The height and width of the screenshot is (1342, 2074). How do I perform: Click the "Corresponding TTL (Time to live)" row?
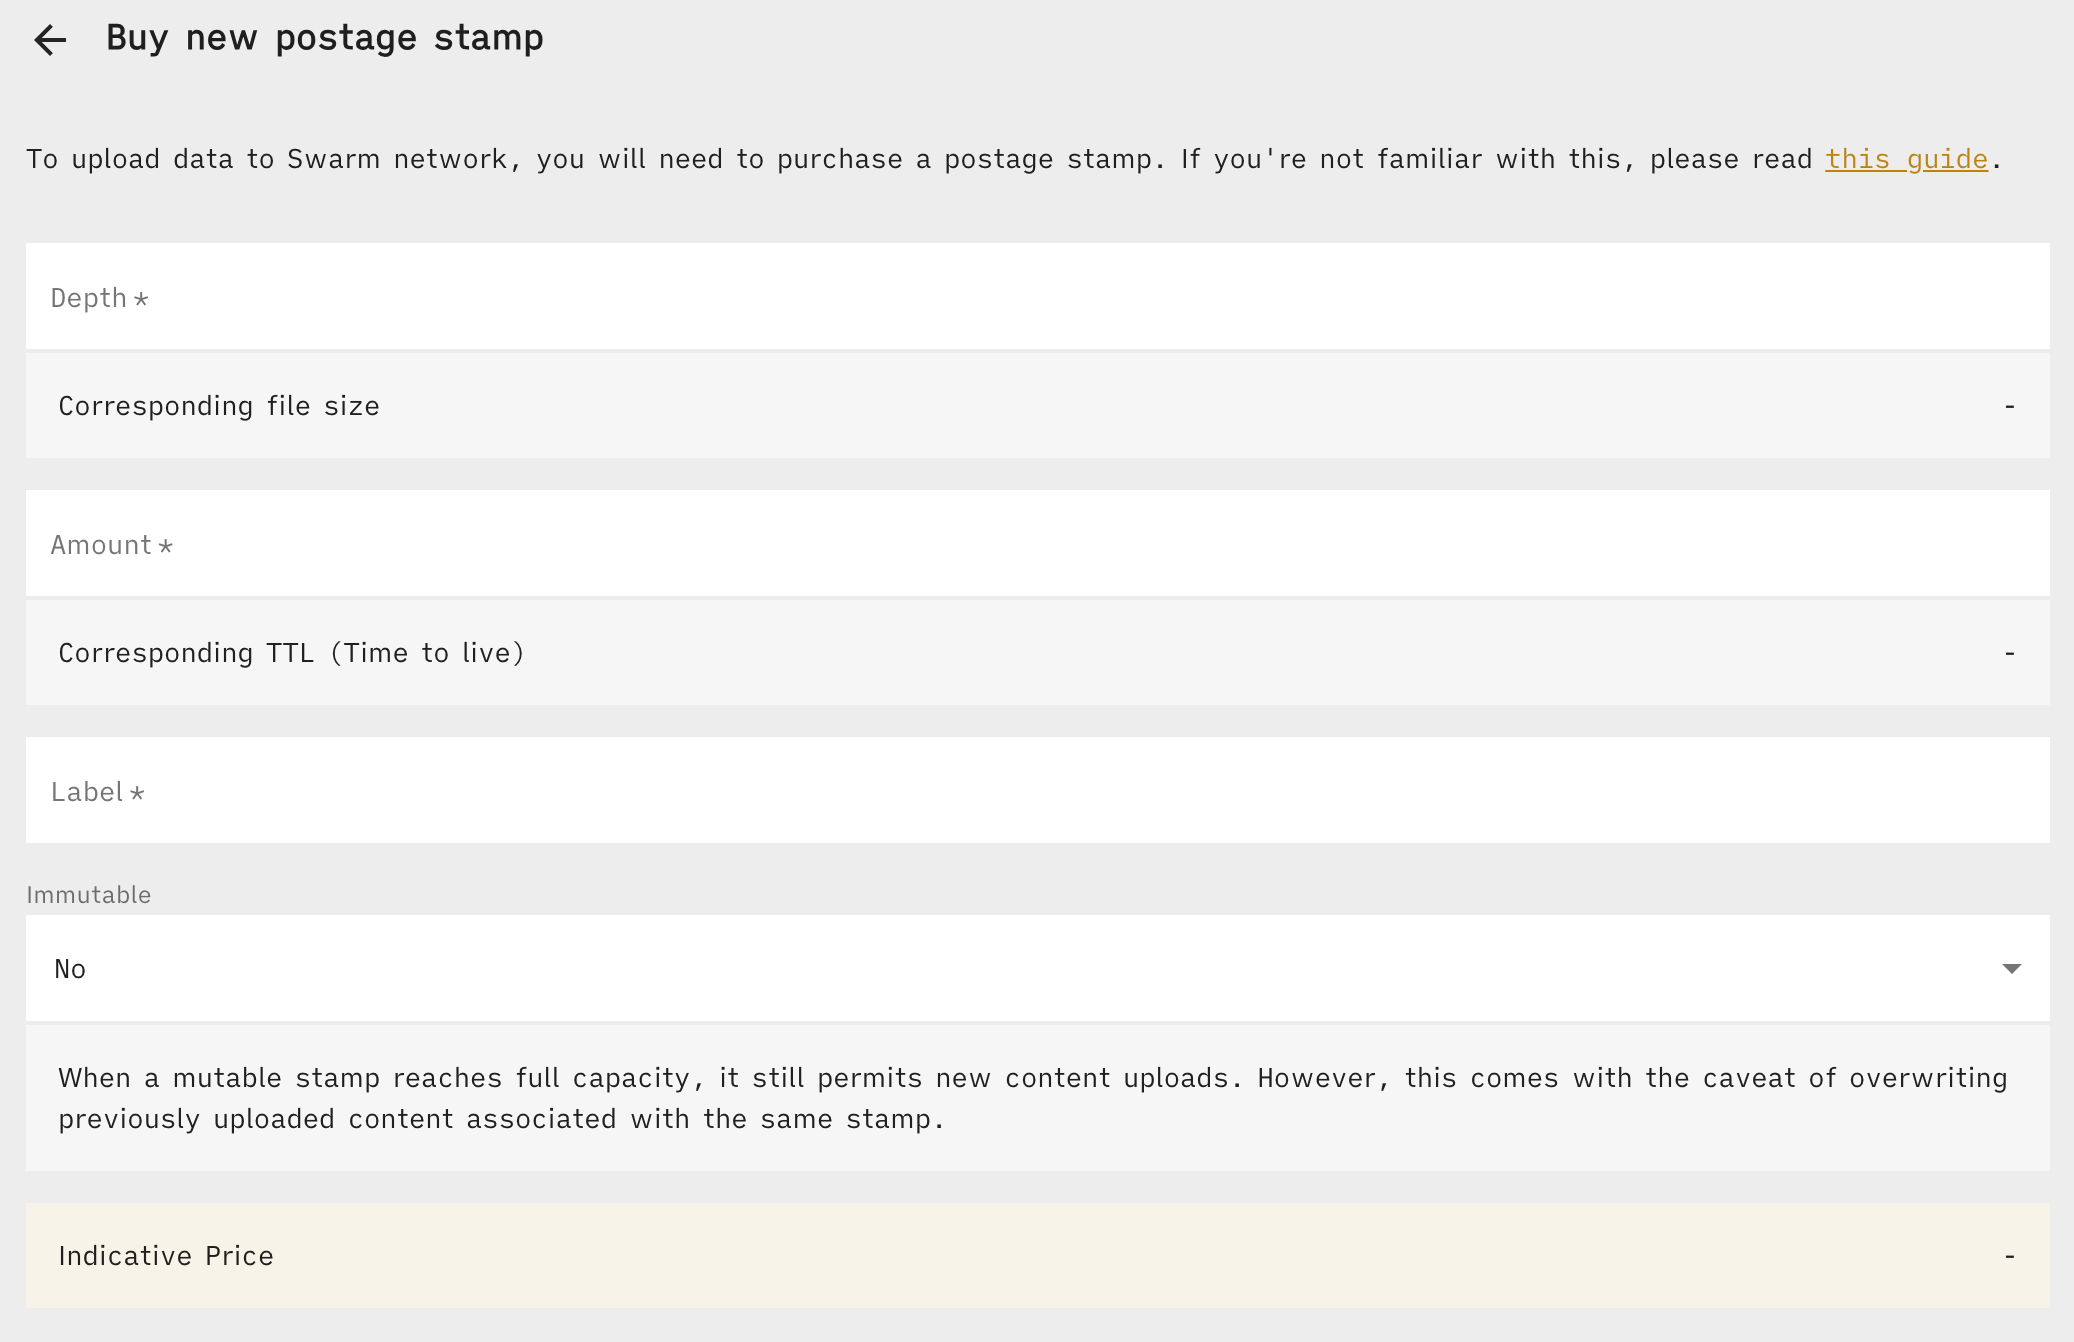pyautogui.click(x=1037, y=653)
